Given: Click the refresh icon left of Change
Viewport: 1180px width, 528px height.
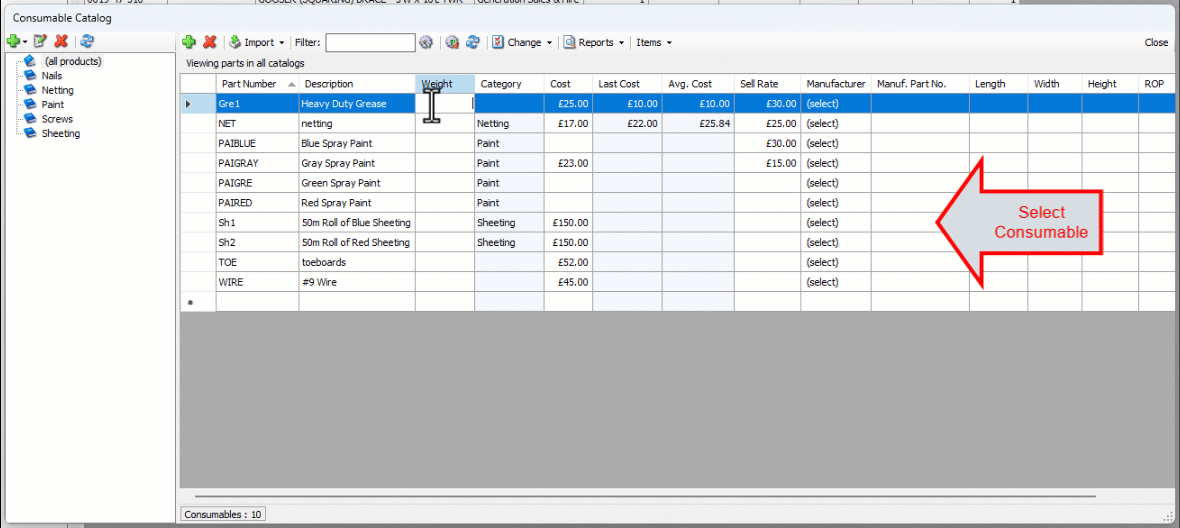Looking at the screenshot, I should (x=473, y=43).
